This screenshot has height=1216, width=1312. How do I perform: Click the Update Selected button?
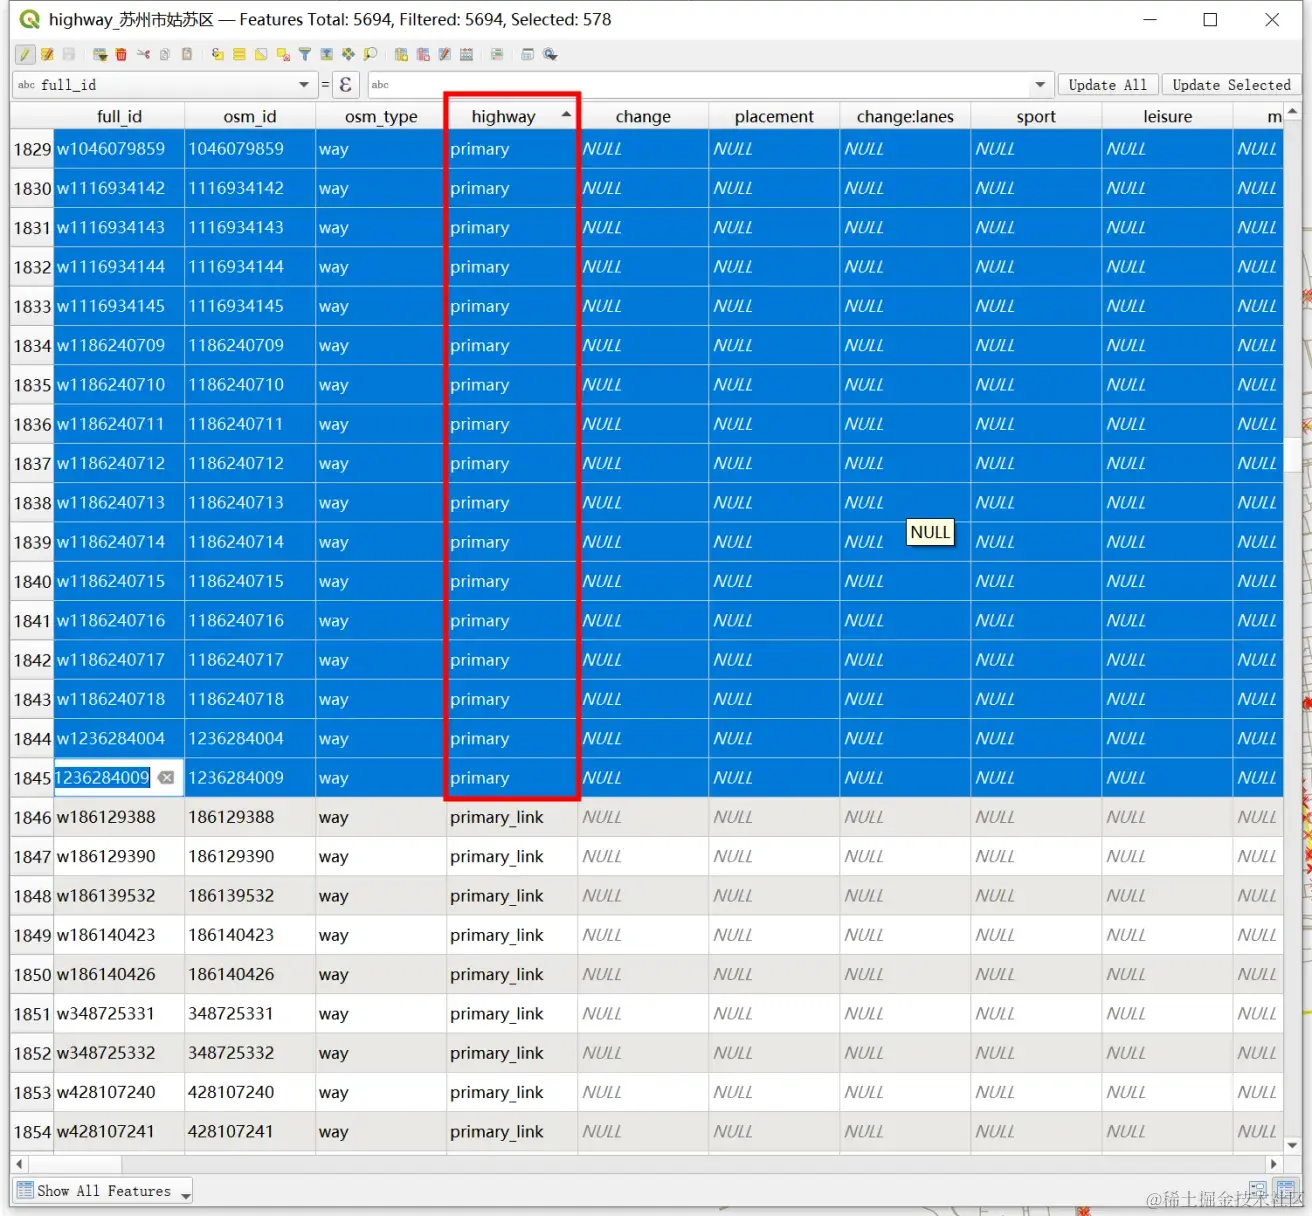pos(1232,85)
